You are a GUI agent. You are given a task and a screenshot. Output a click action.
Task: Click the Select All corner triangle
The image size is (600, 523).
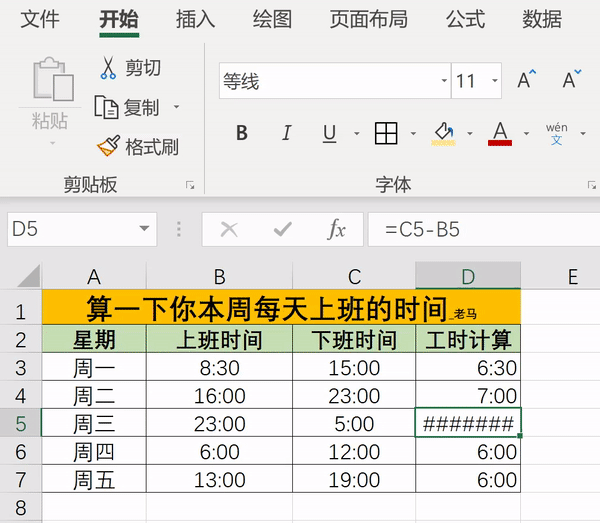click(x=29, y=275)
